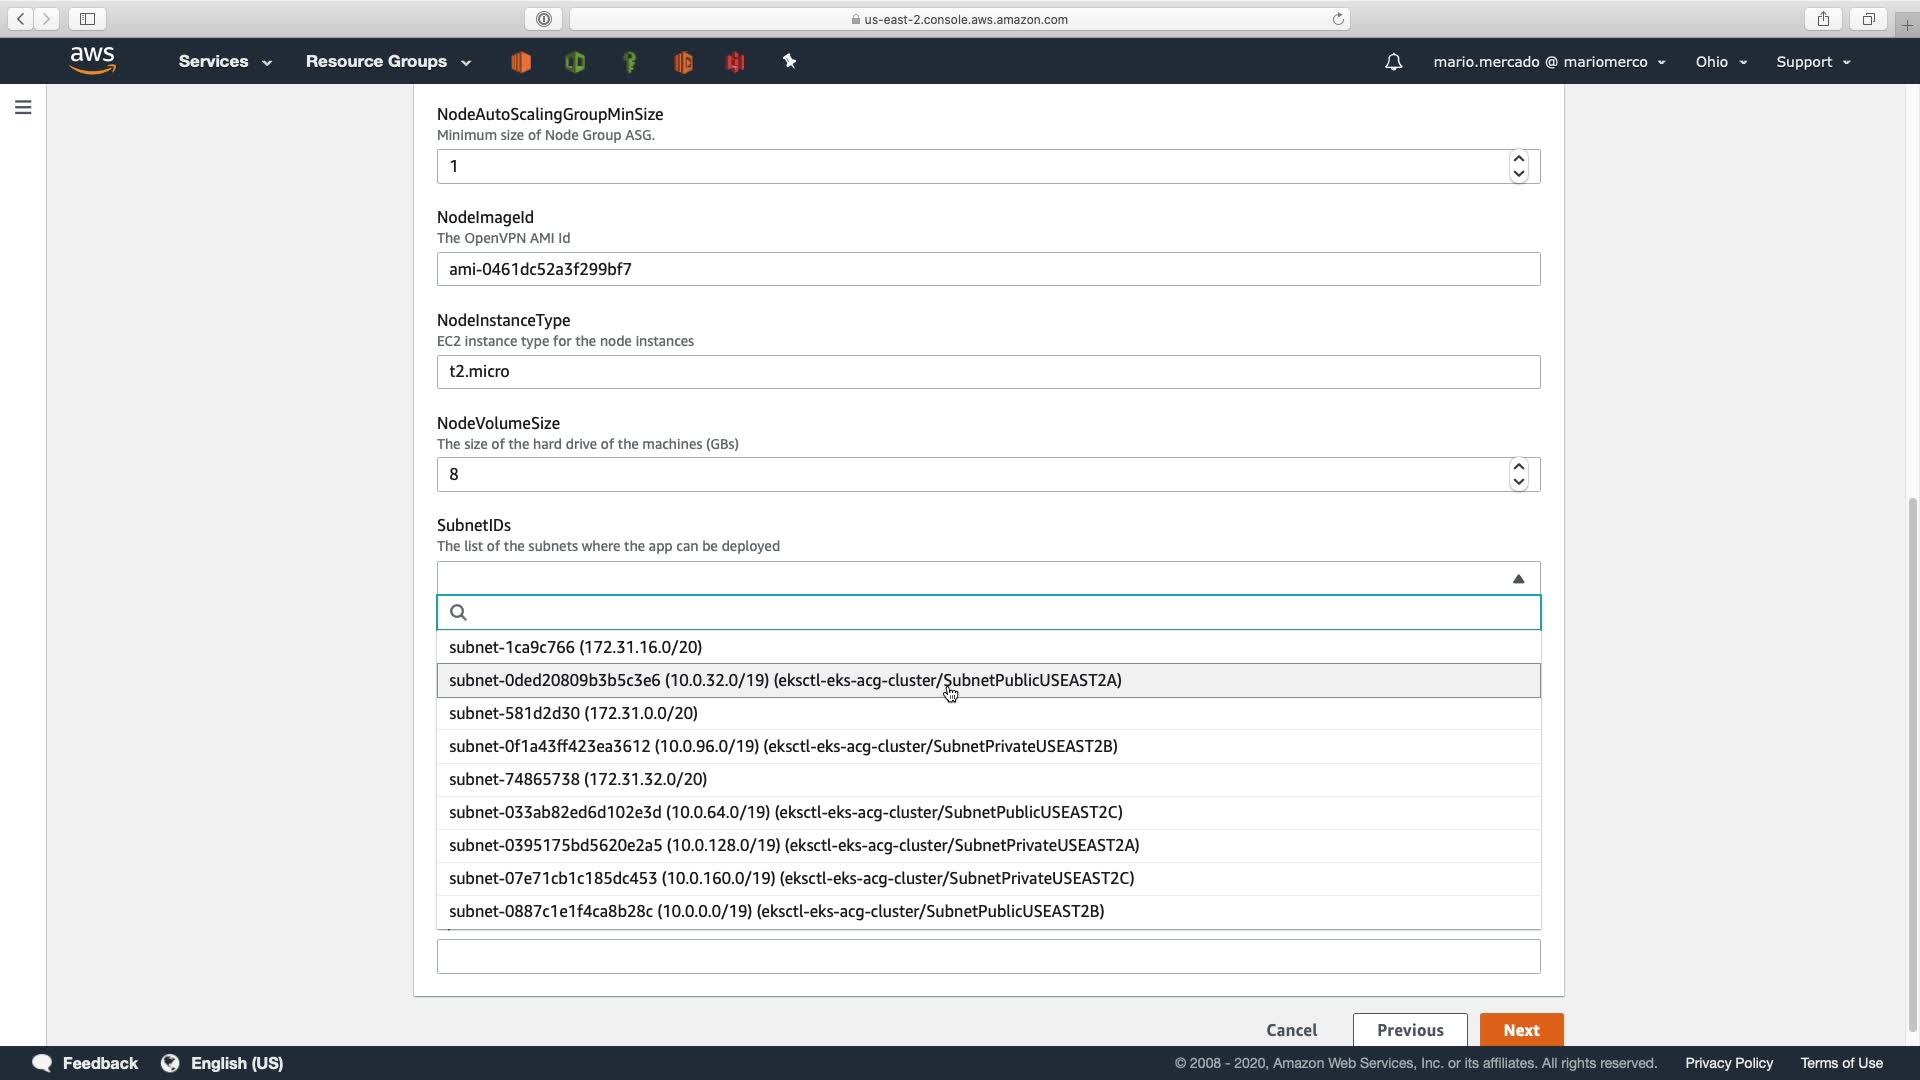Click the green IAM key shortcut icon
The height and width of the screenshot is (1080, 1920).
pyautogui.click(x=629, y=62)
